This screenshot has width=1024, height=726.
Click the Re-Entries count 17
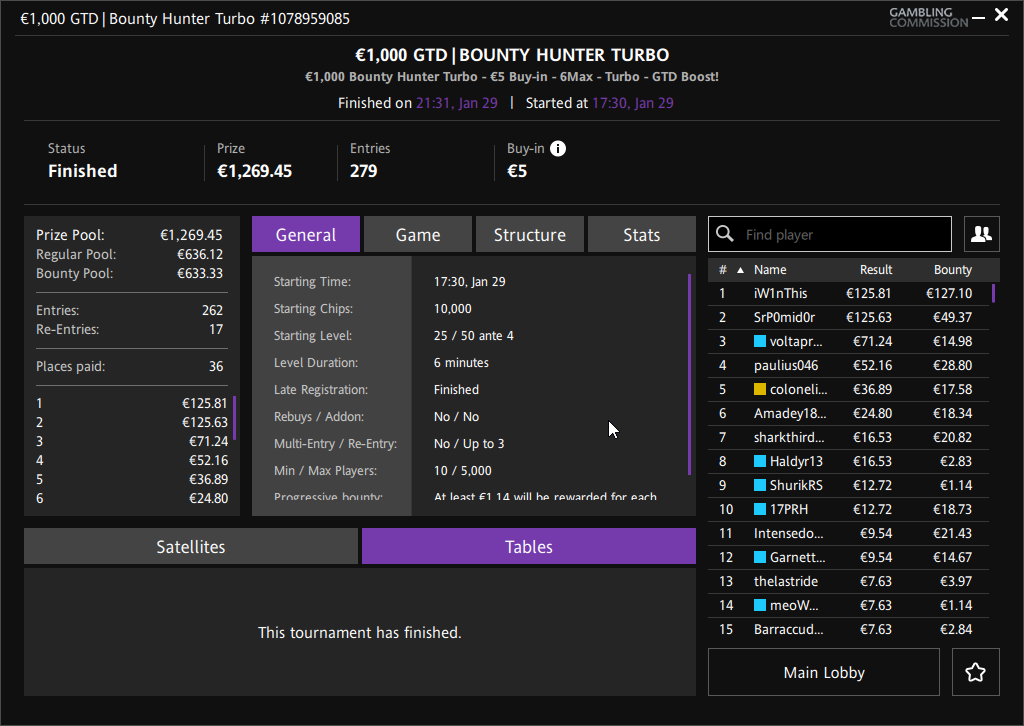pyautogui.click(x=216, y=329)
